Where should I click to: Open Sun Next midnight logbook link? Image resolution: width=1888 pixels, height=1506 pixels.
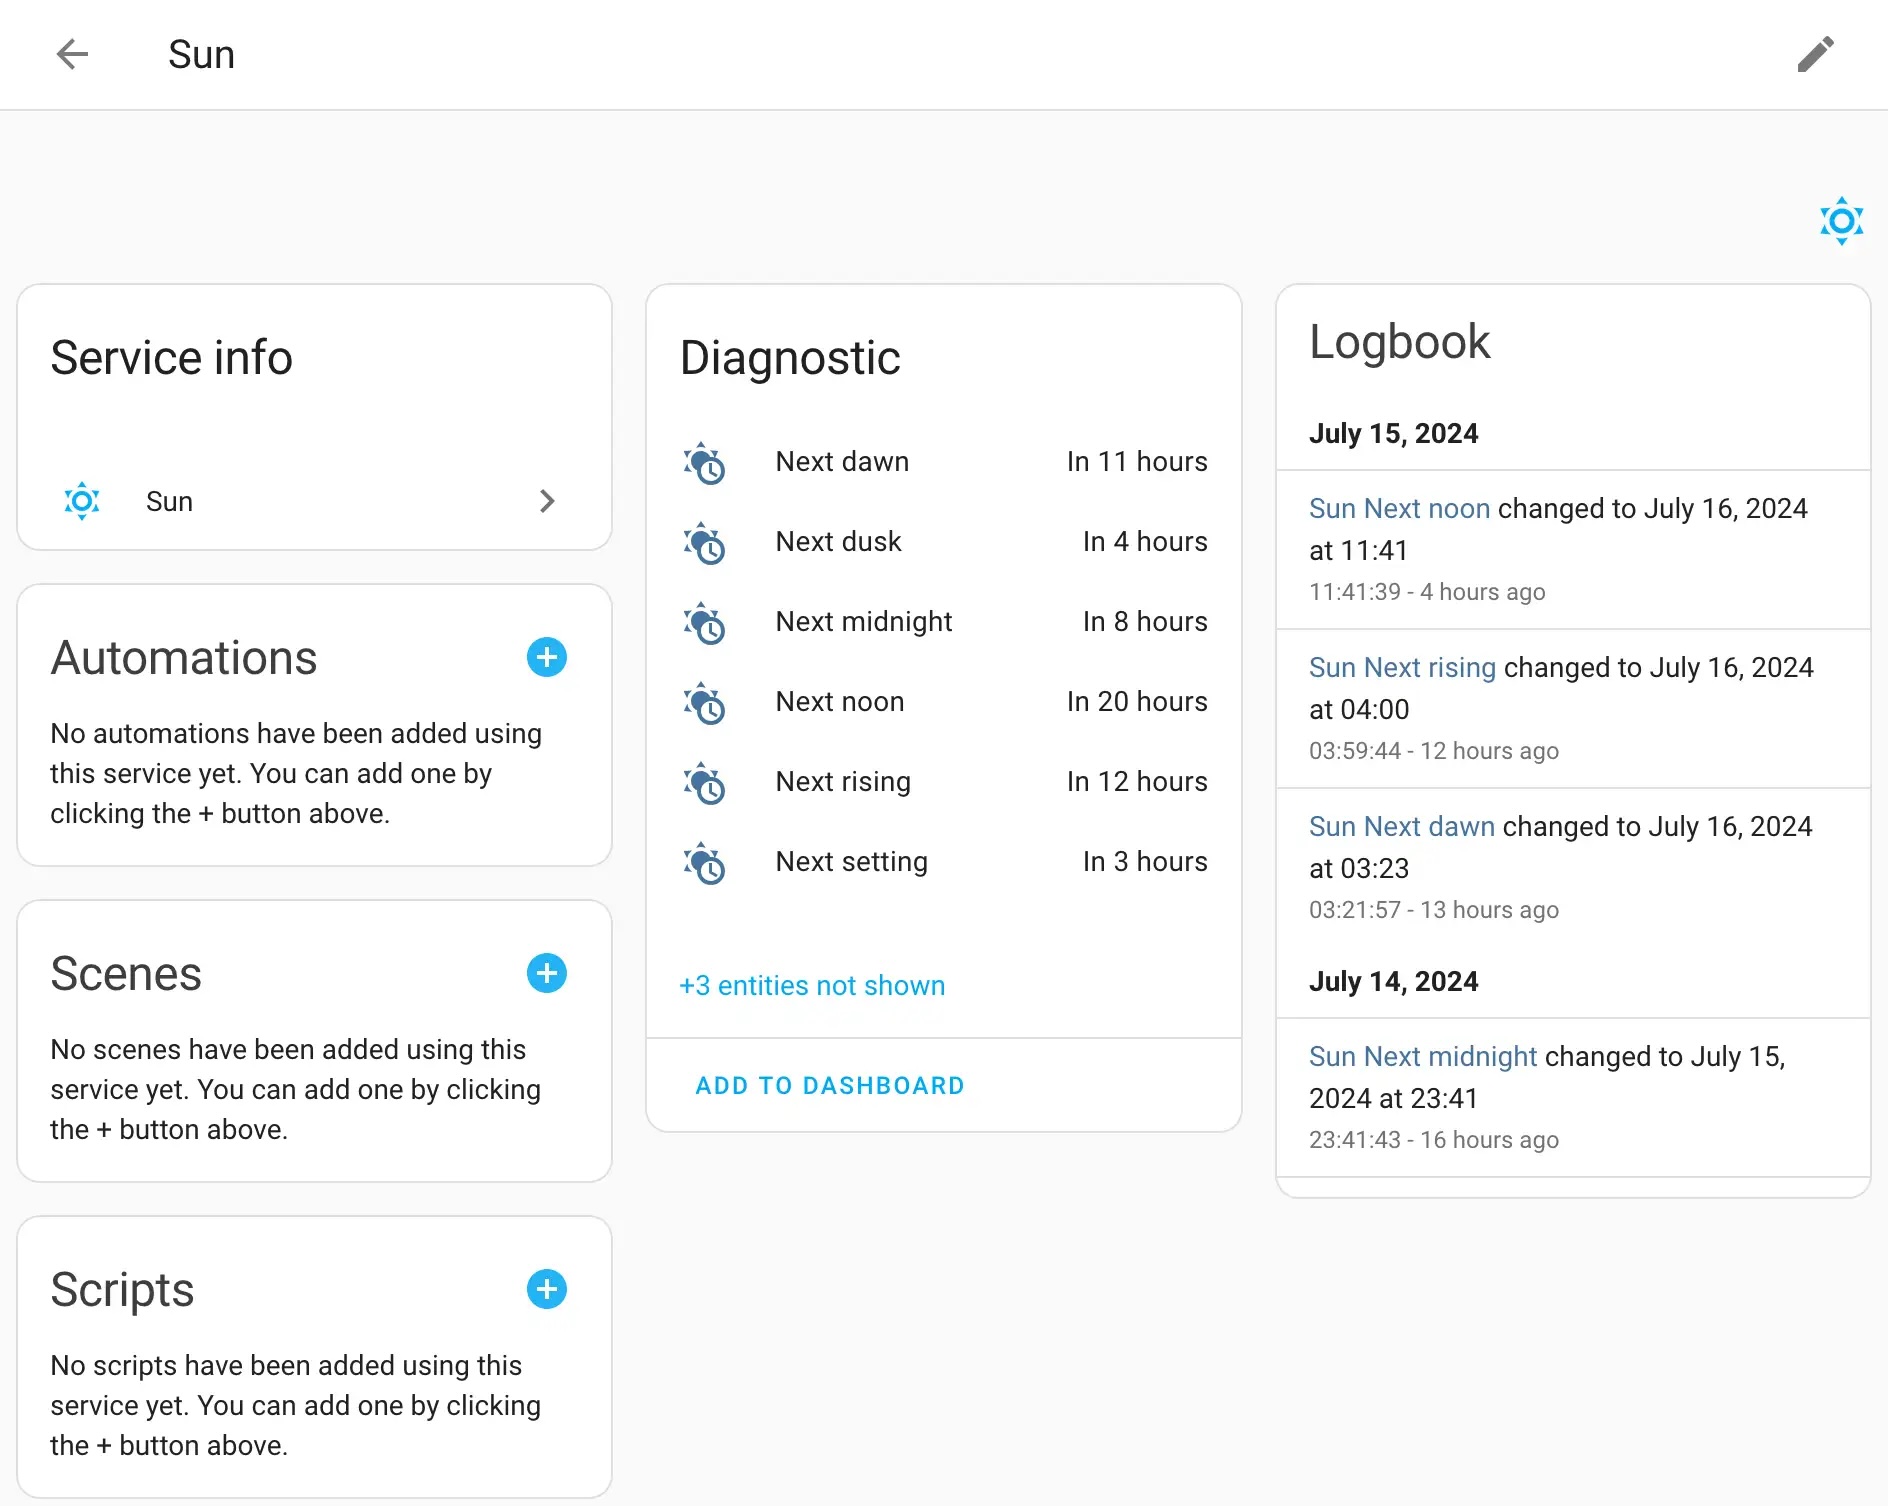pos(1423,1056)
